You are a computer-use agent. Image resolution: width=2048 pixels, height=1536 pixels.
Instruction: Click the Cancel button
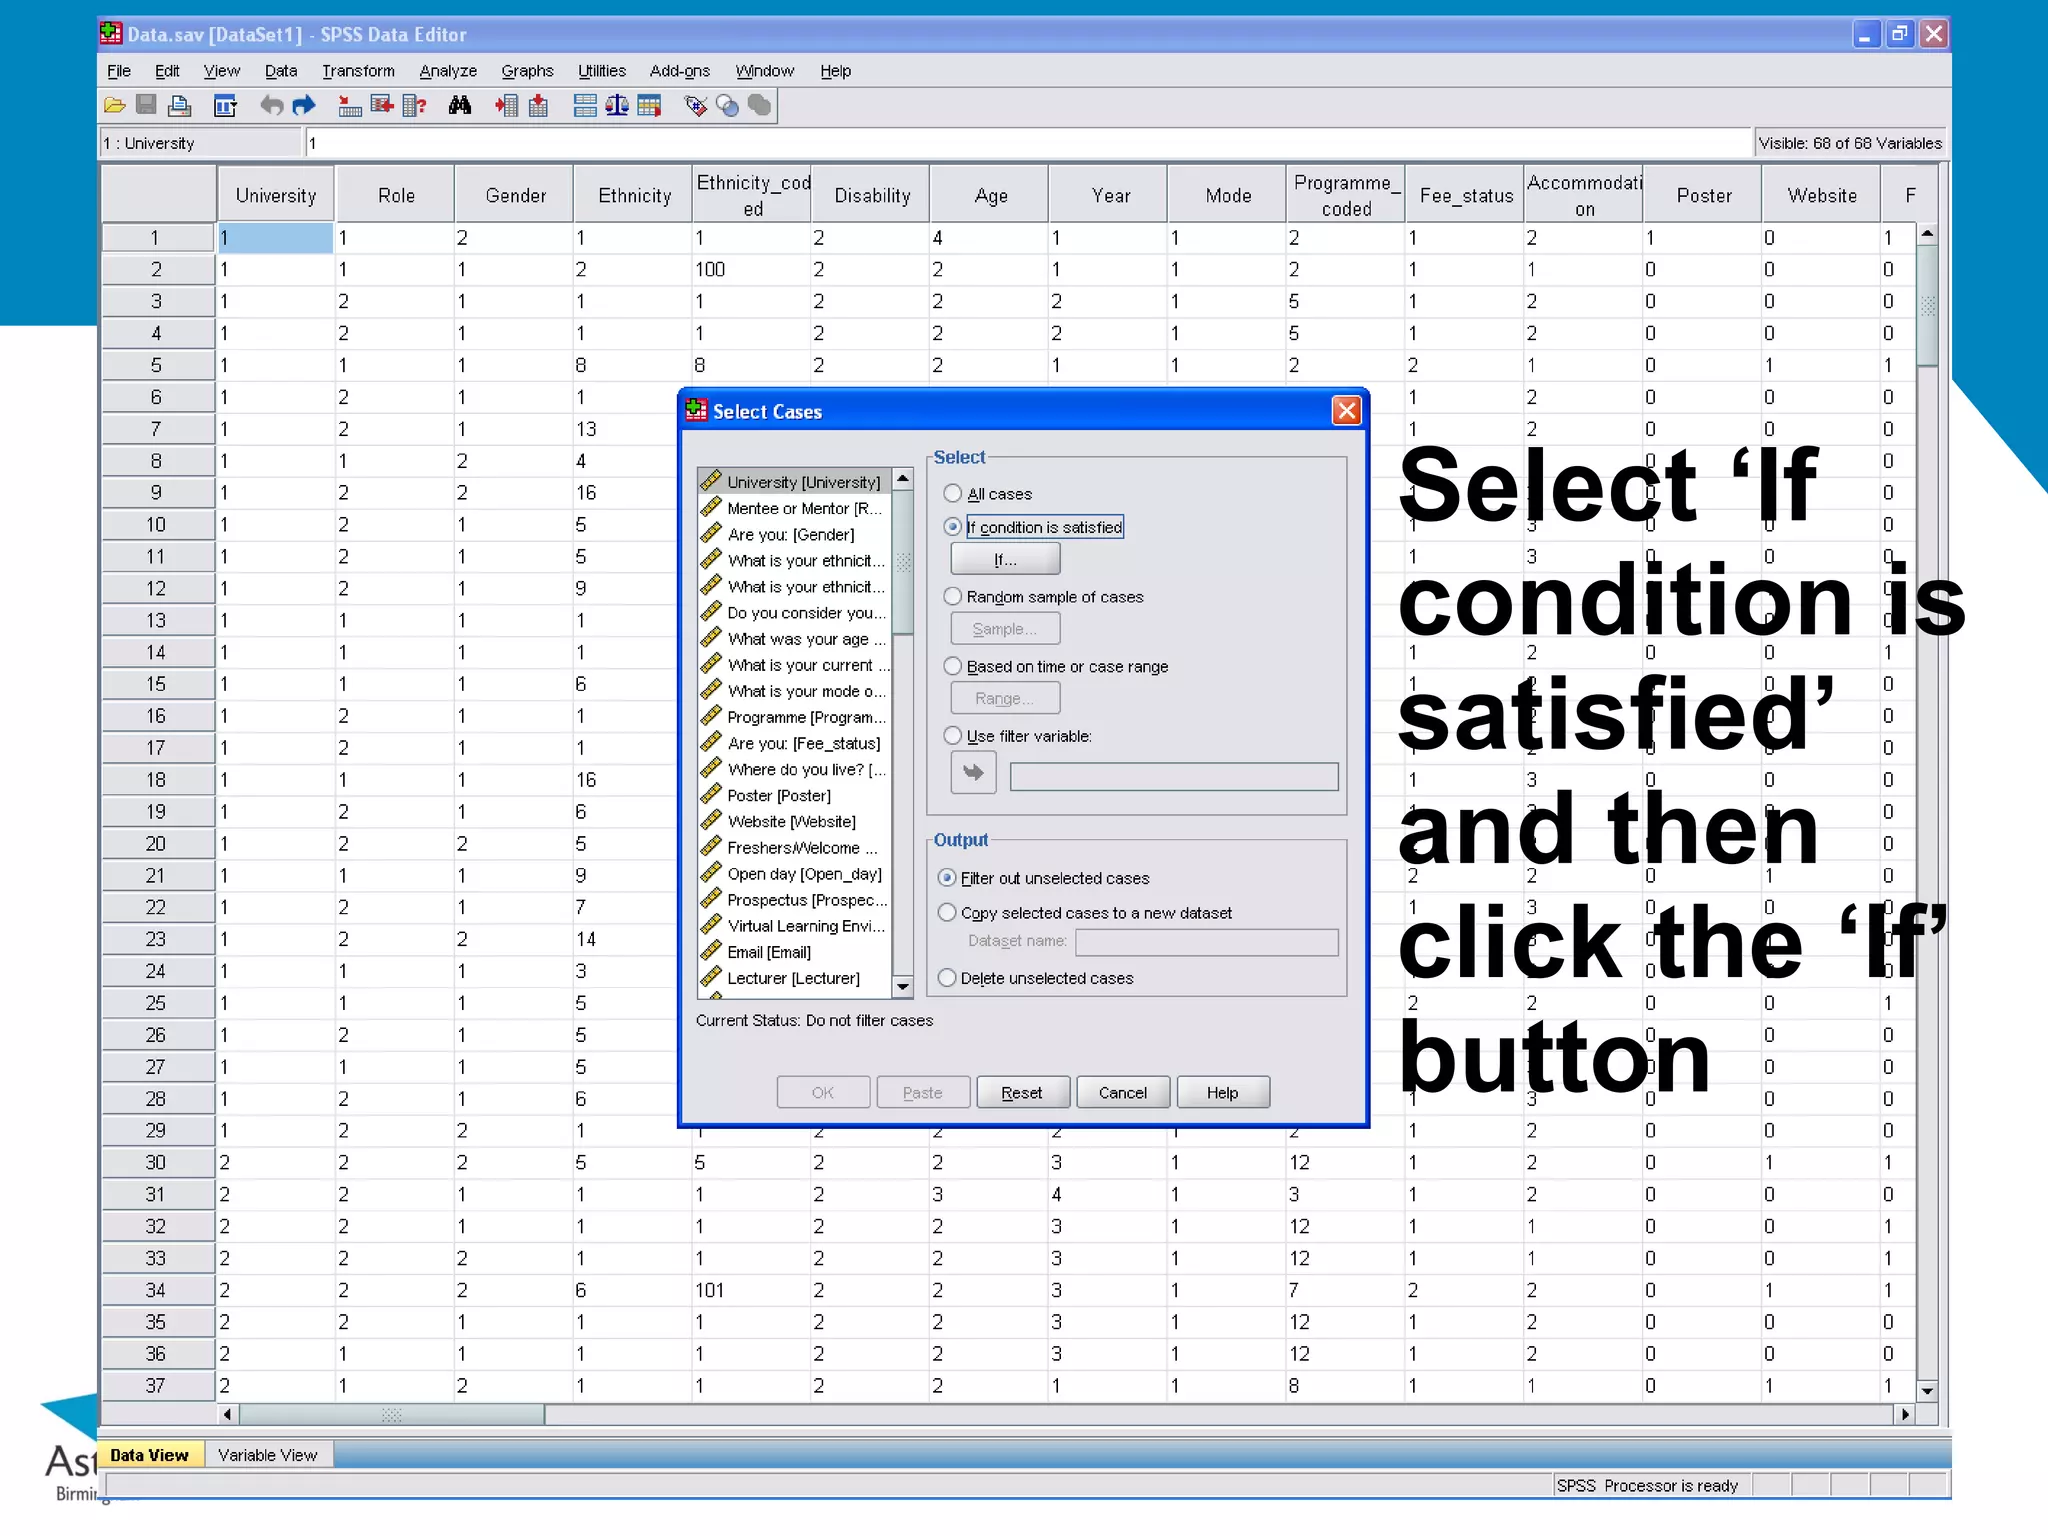(x=1123, y=1092)
